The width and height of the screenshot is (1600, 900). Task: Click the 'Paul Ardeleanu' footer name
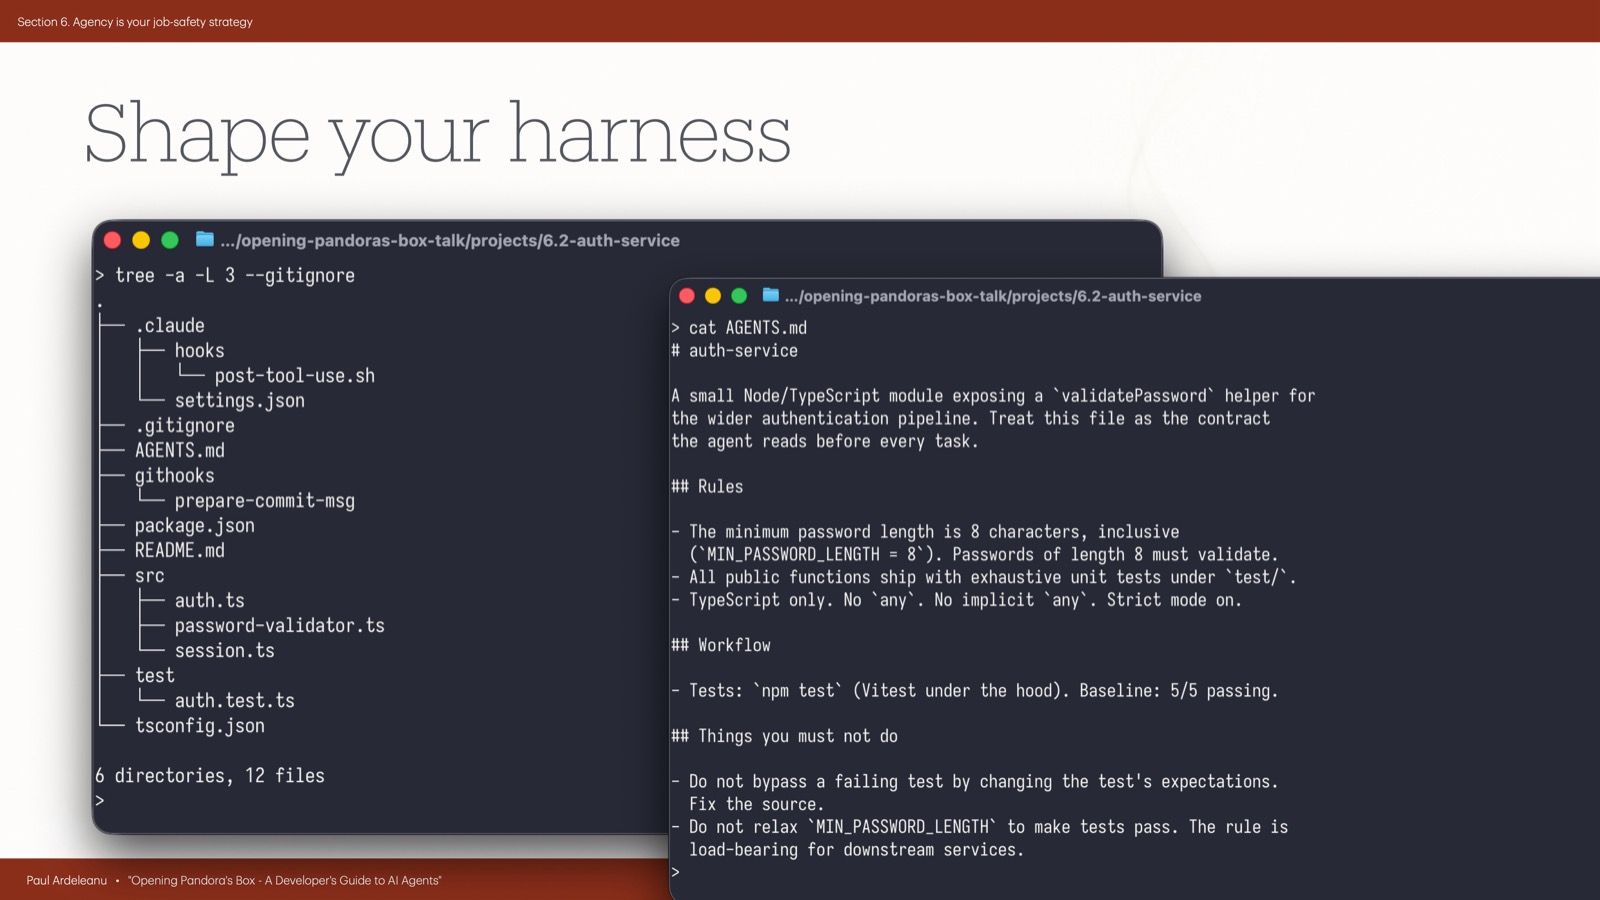67,880
